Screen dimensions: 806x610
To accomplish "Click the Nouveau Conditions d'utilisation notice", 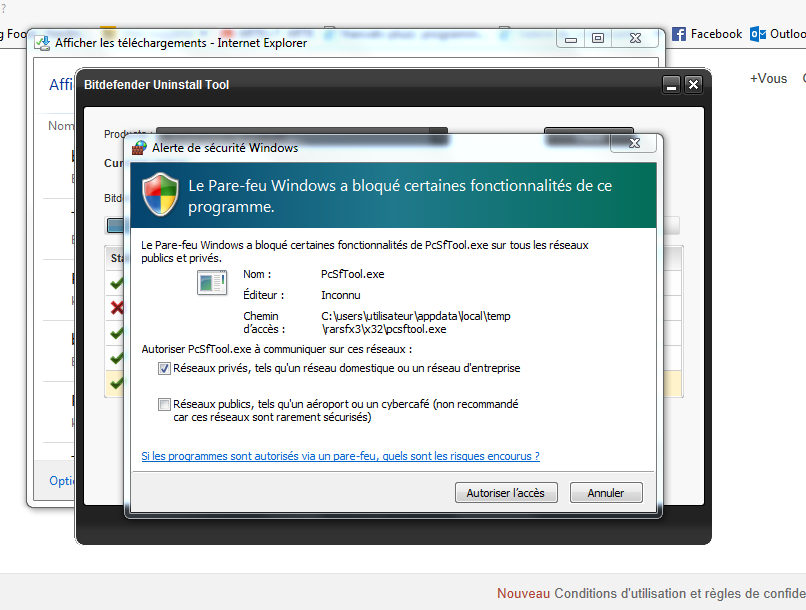I will coord(651,594).
